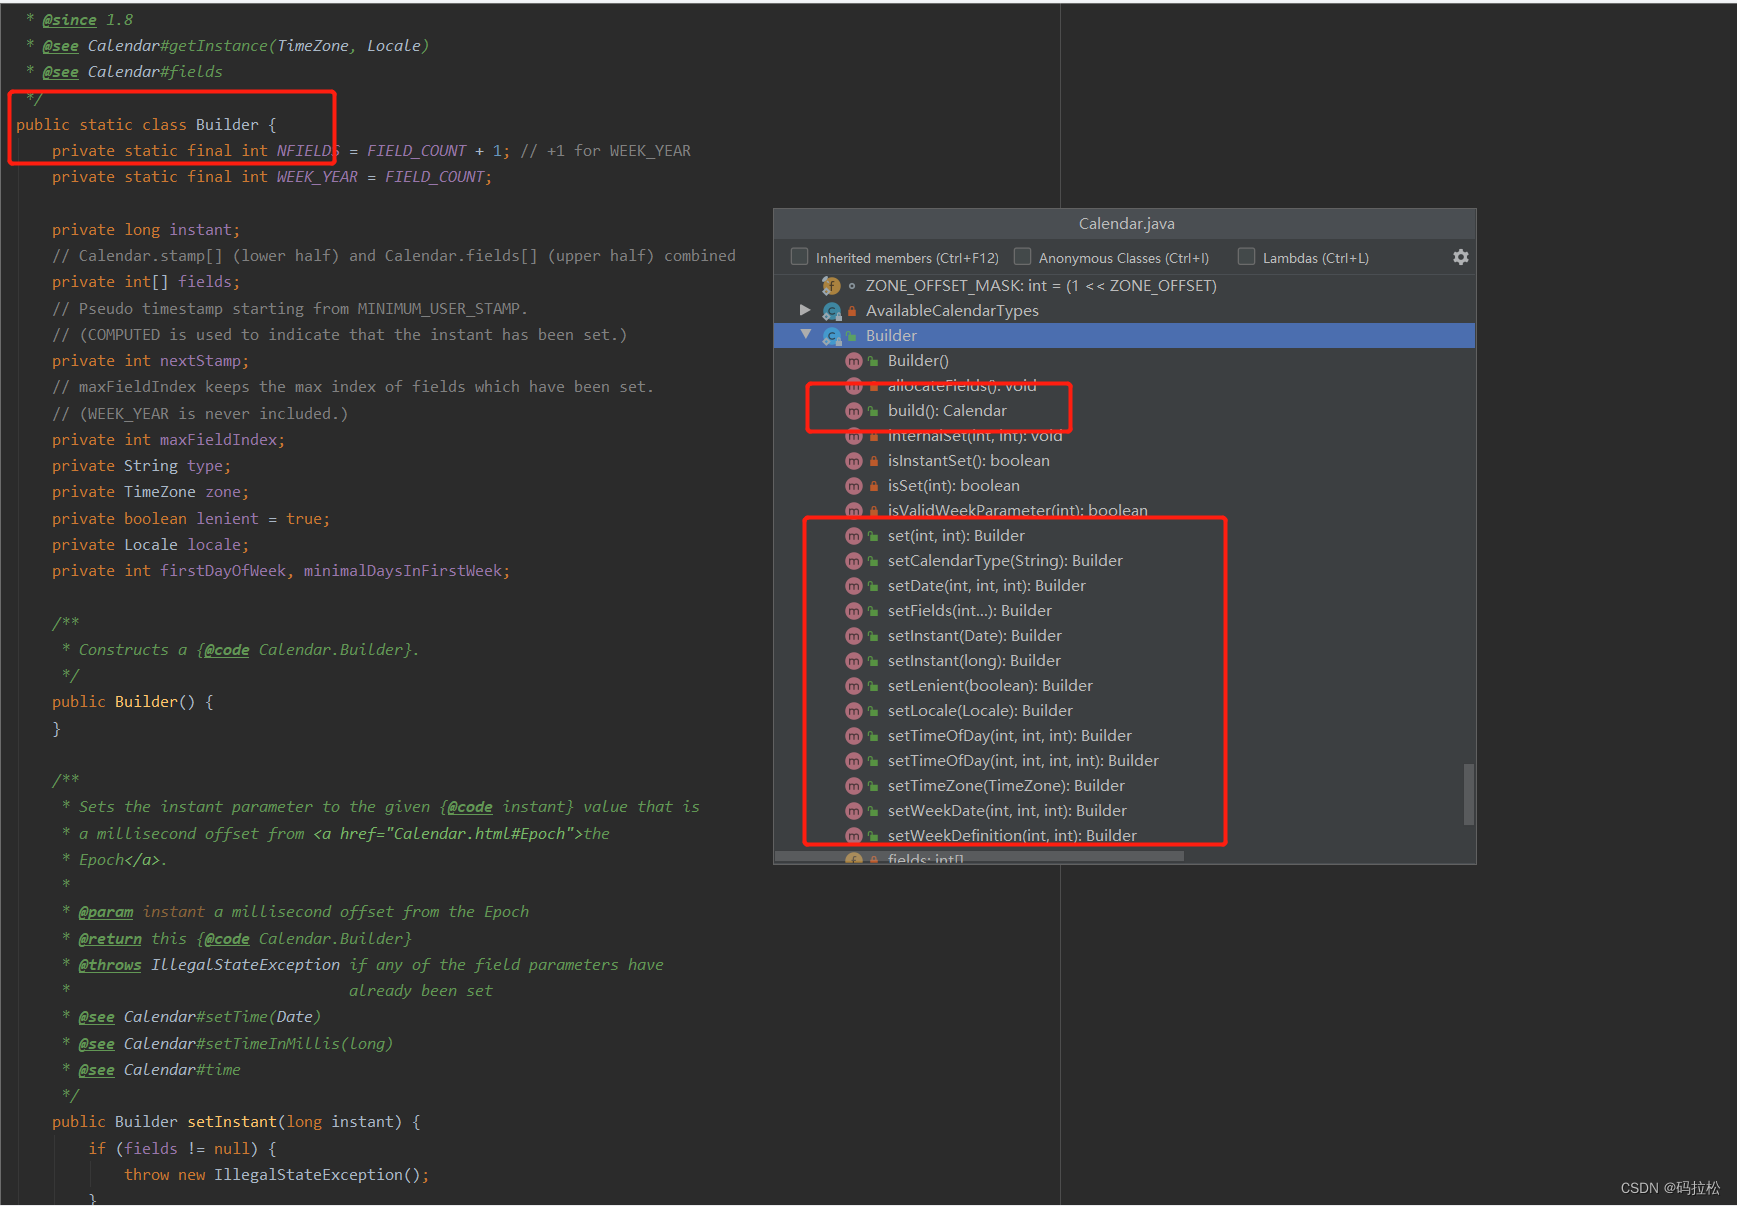
Task: Jump to build(): Calendar method
Action: [x=947, y=411]
